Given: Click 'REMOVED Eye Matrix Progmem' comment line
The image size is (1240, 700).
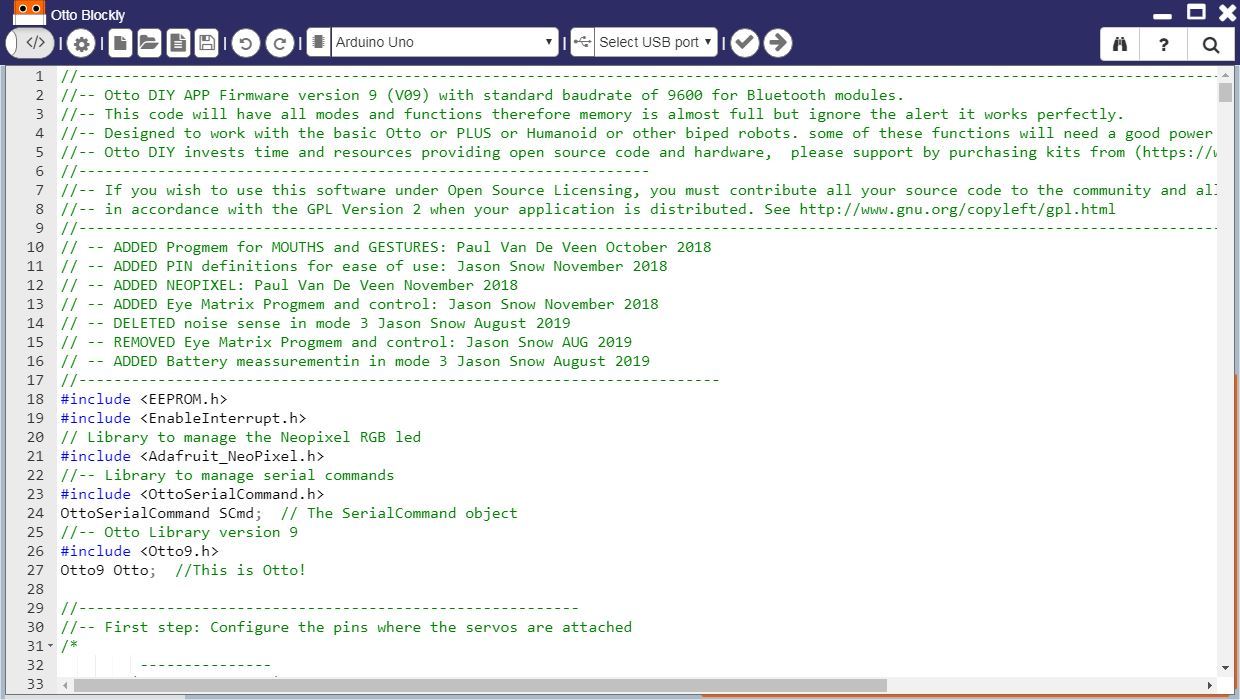Looking at the screenshot, I should 346,342.
